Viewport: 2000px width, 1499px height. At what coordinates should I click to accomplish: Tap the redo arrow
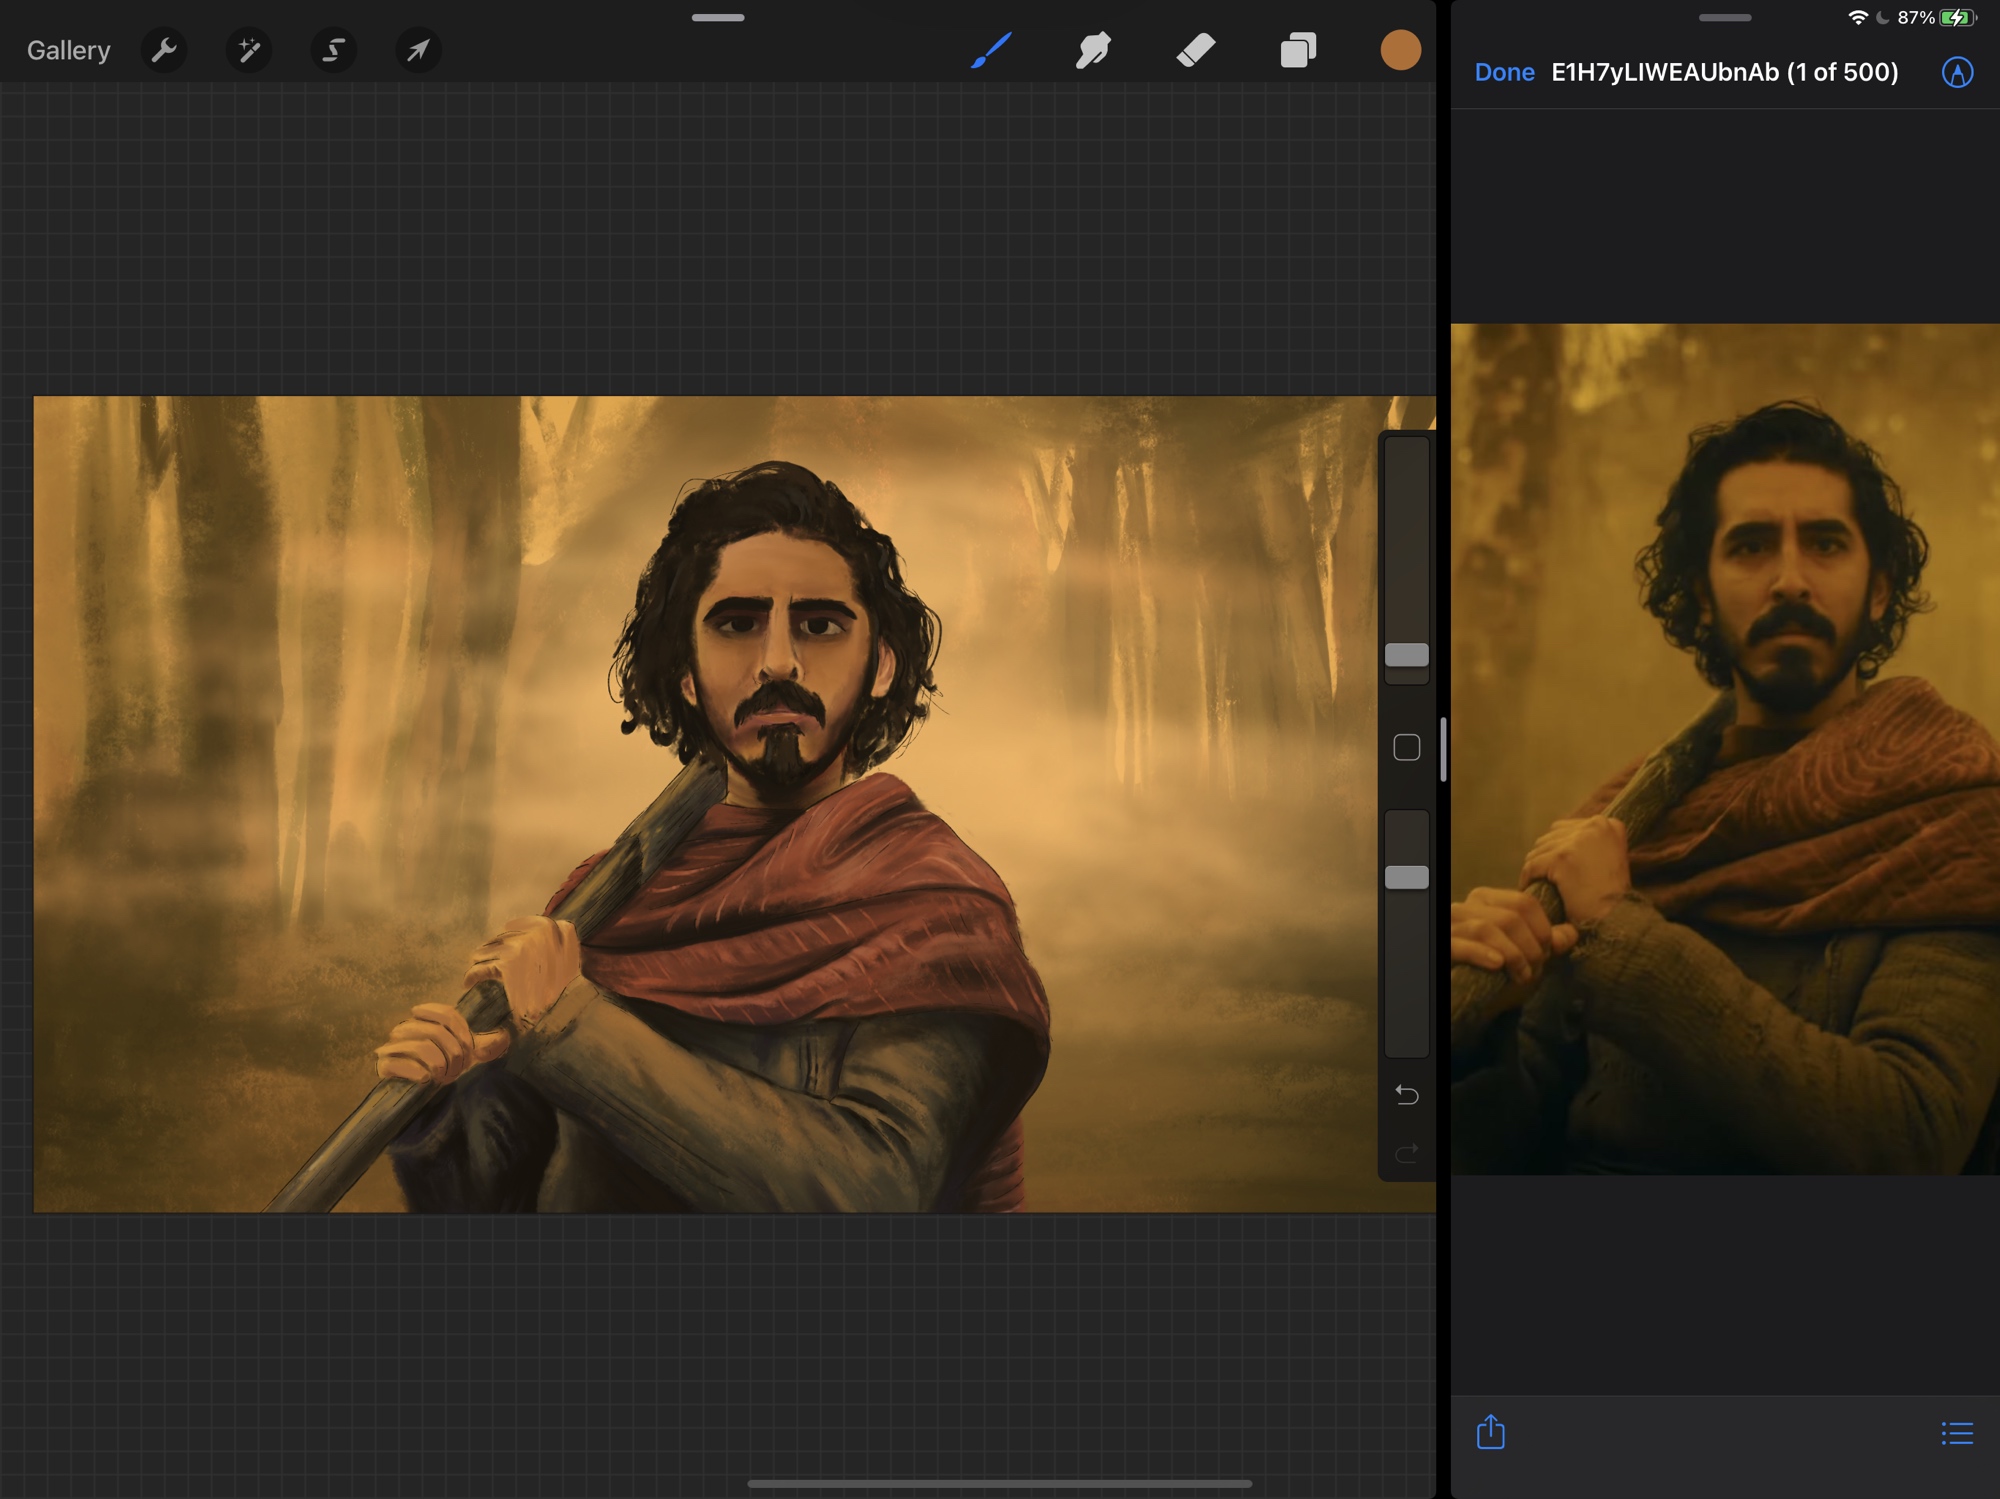click(1406, 1153)
